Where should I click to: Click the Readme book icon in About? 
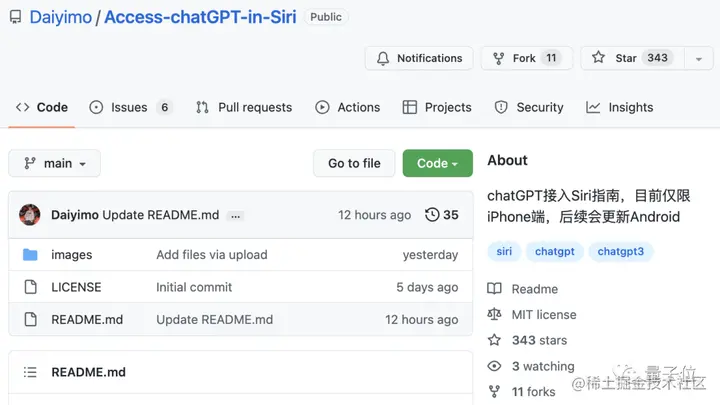(x=494, y=289)
